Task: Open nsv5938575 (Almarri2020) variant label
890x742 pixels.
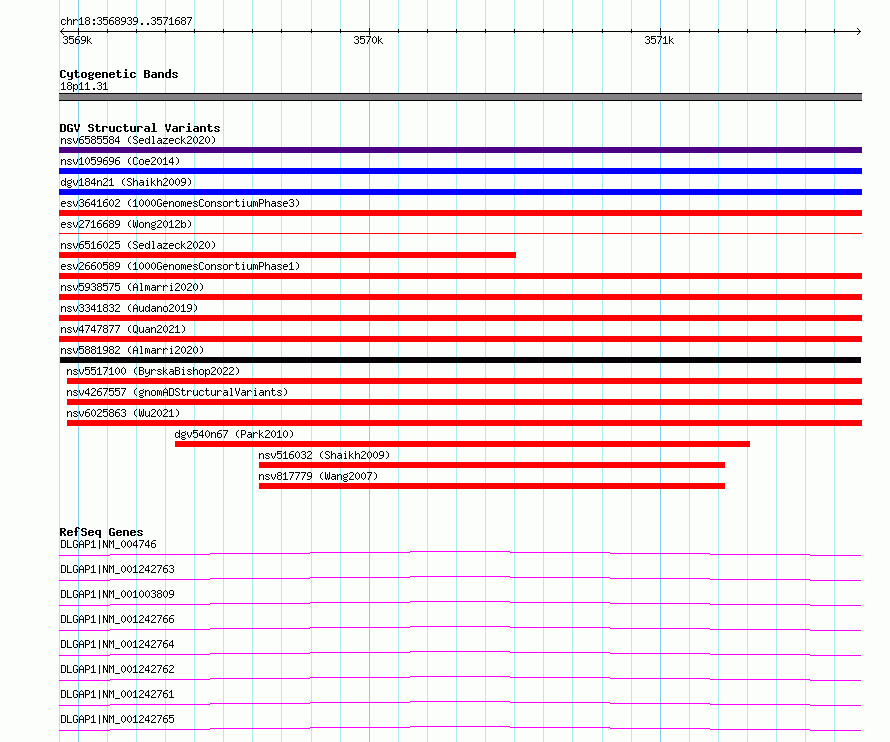Action: (132, 287)
